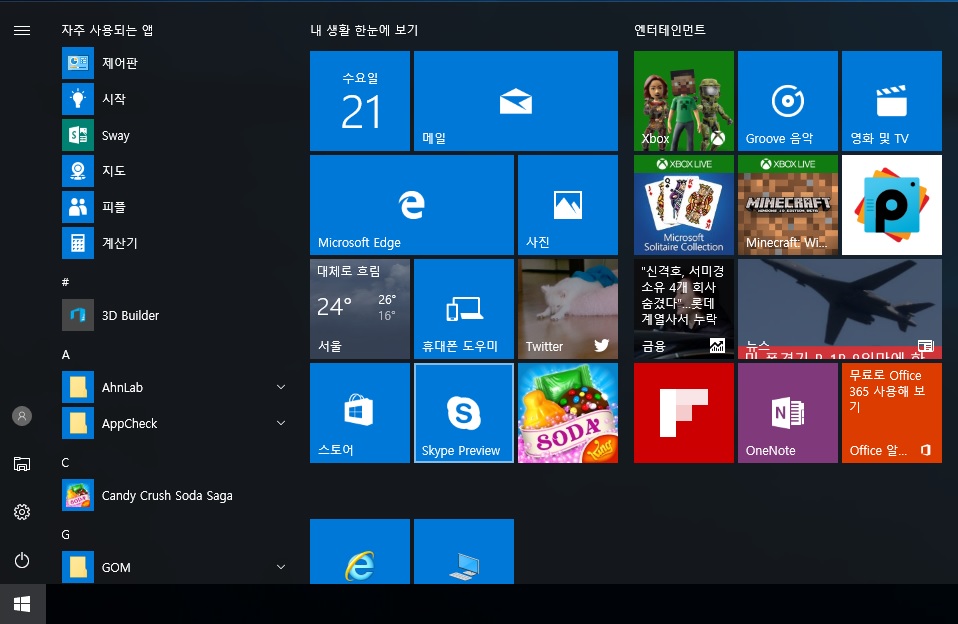The image size is (958, 624).
Task: Open the Twitter live tile
Action: 568,309
